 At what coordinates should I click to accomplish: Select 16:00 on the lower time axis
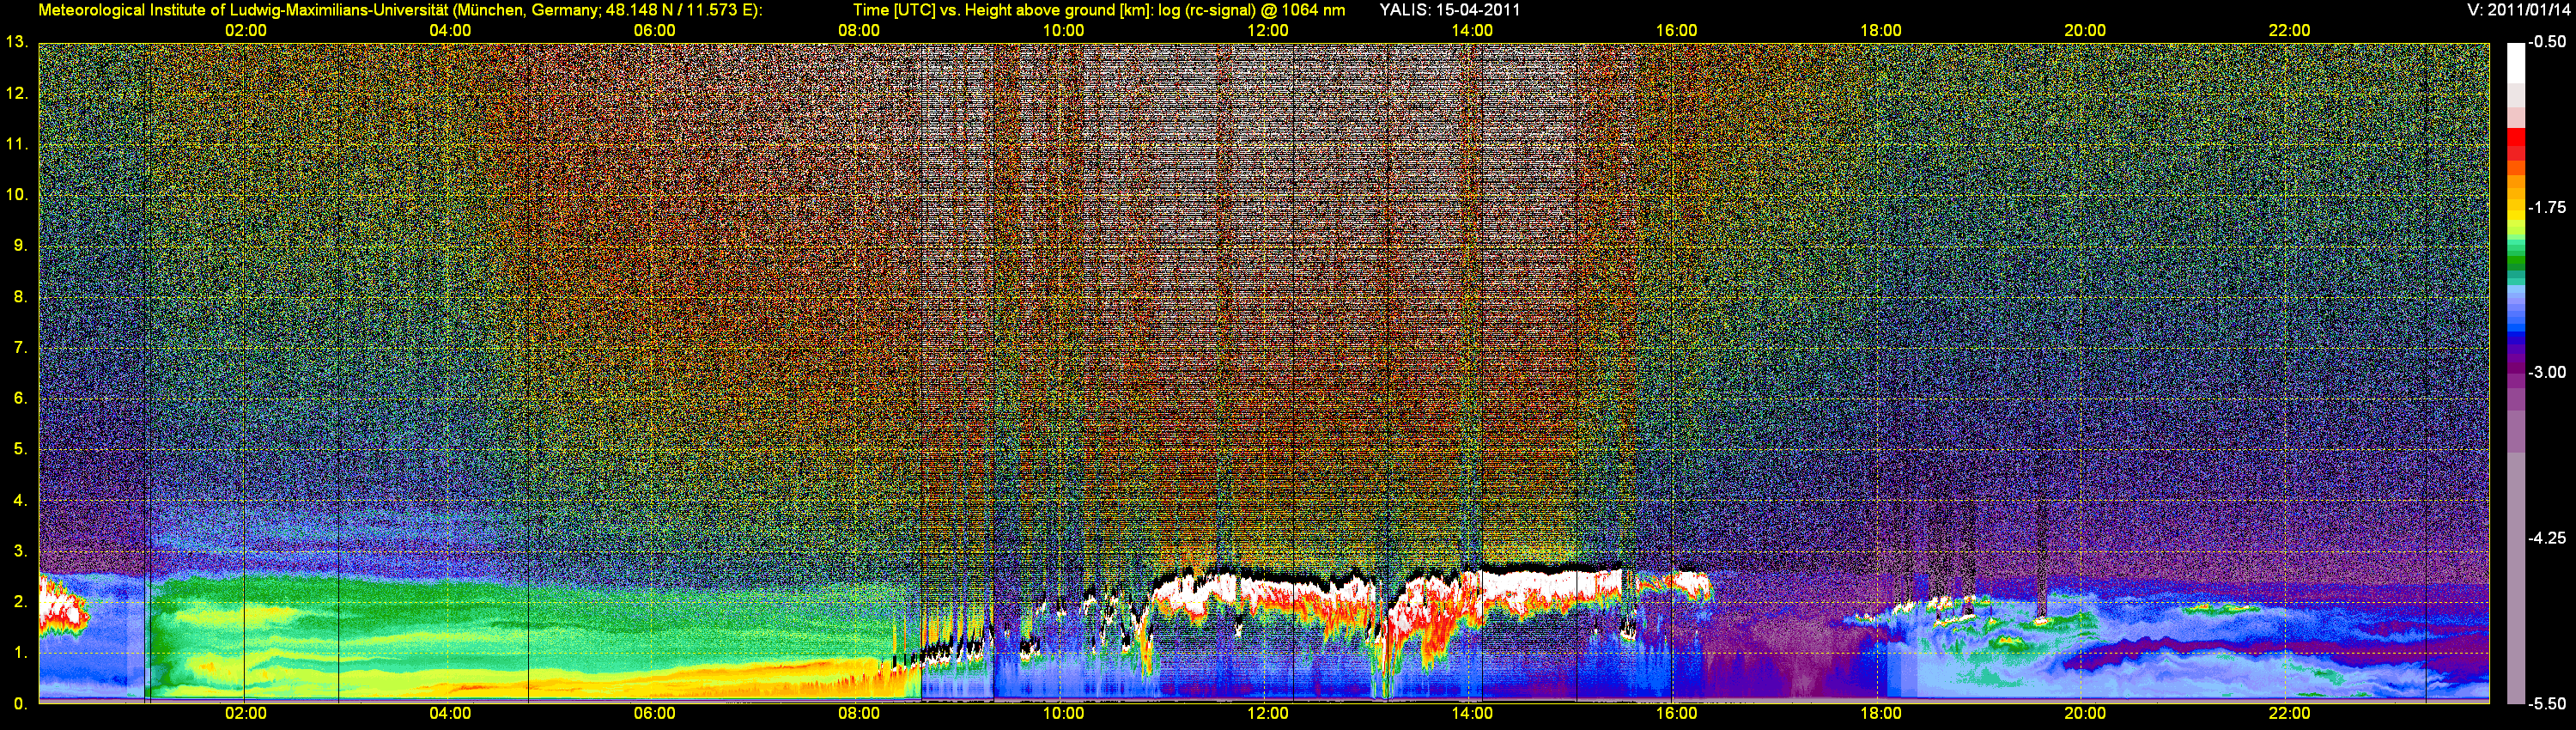1677,713
